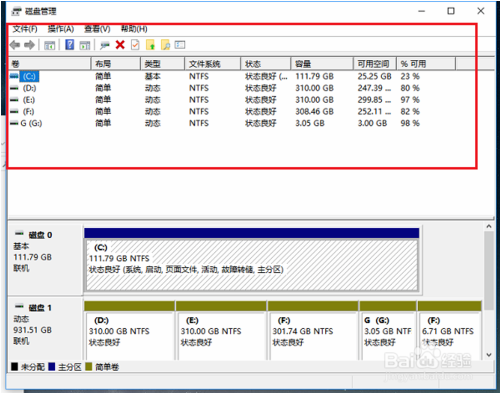Screen dimensions: 500x393
Task: Click the vertical scrollbar thumb in disk pane
Action: [489, 271]
